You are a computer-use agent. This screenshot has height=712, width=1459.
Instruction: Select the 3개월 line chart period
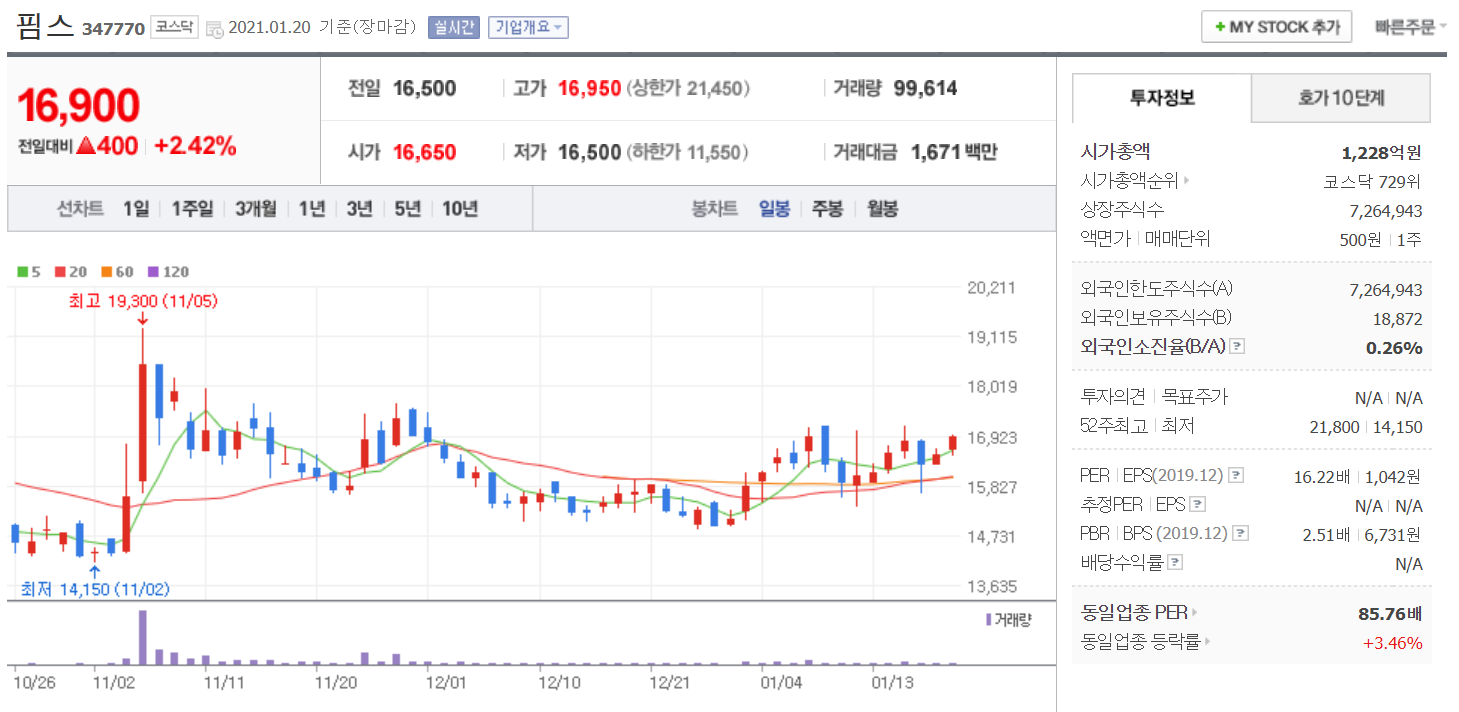pos(256,208)
